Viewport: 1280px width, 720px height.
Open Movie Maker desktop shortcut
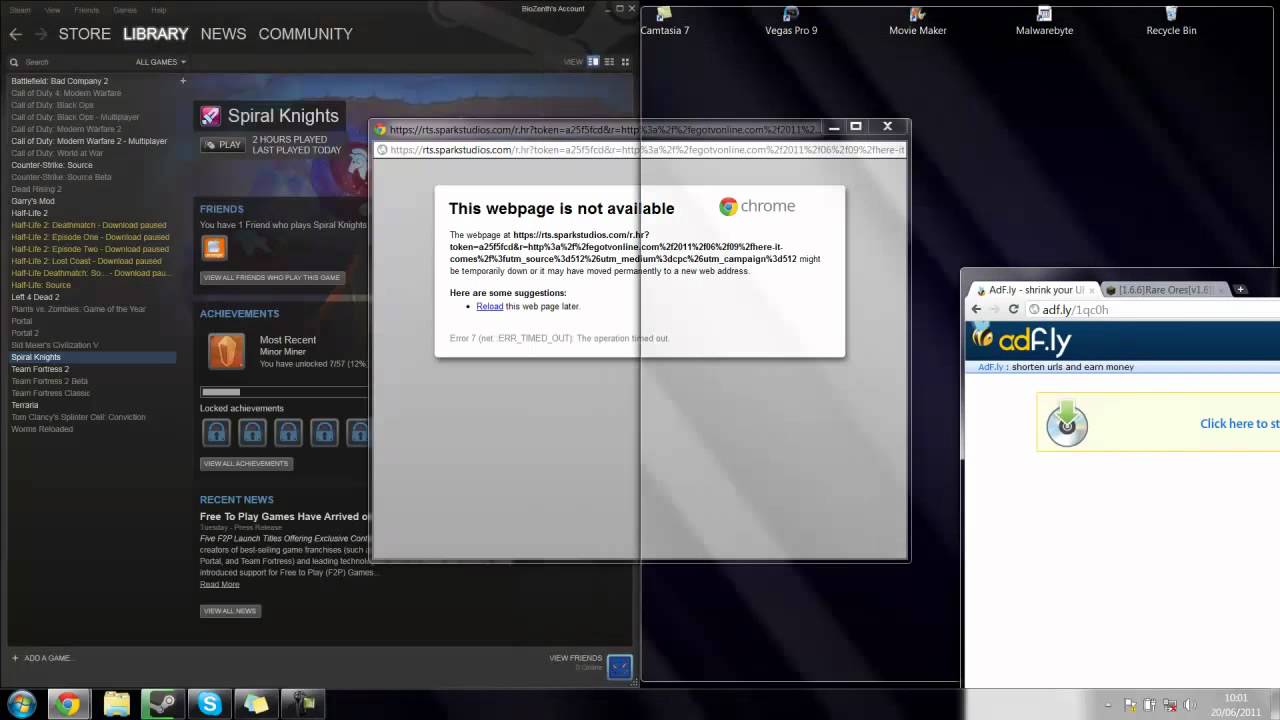[x=918, y=22]
